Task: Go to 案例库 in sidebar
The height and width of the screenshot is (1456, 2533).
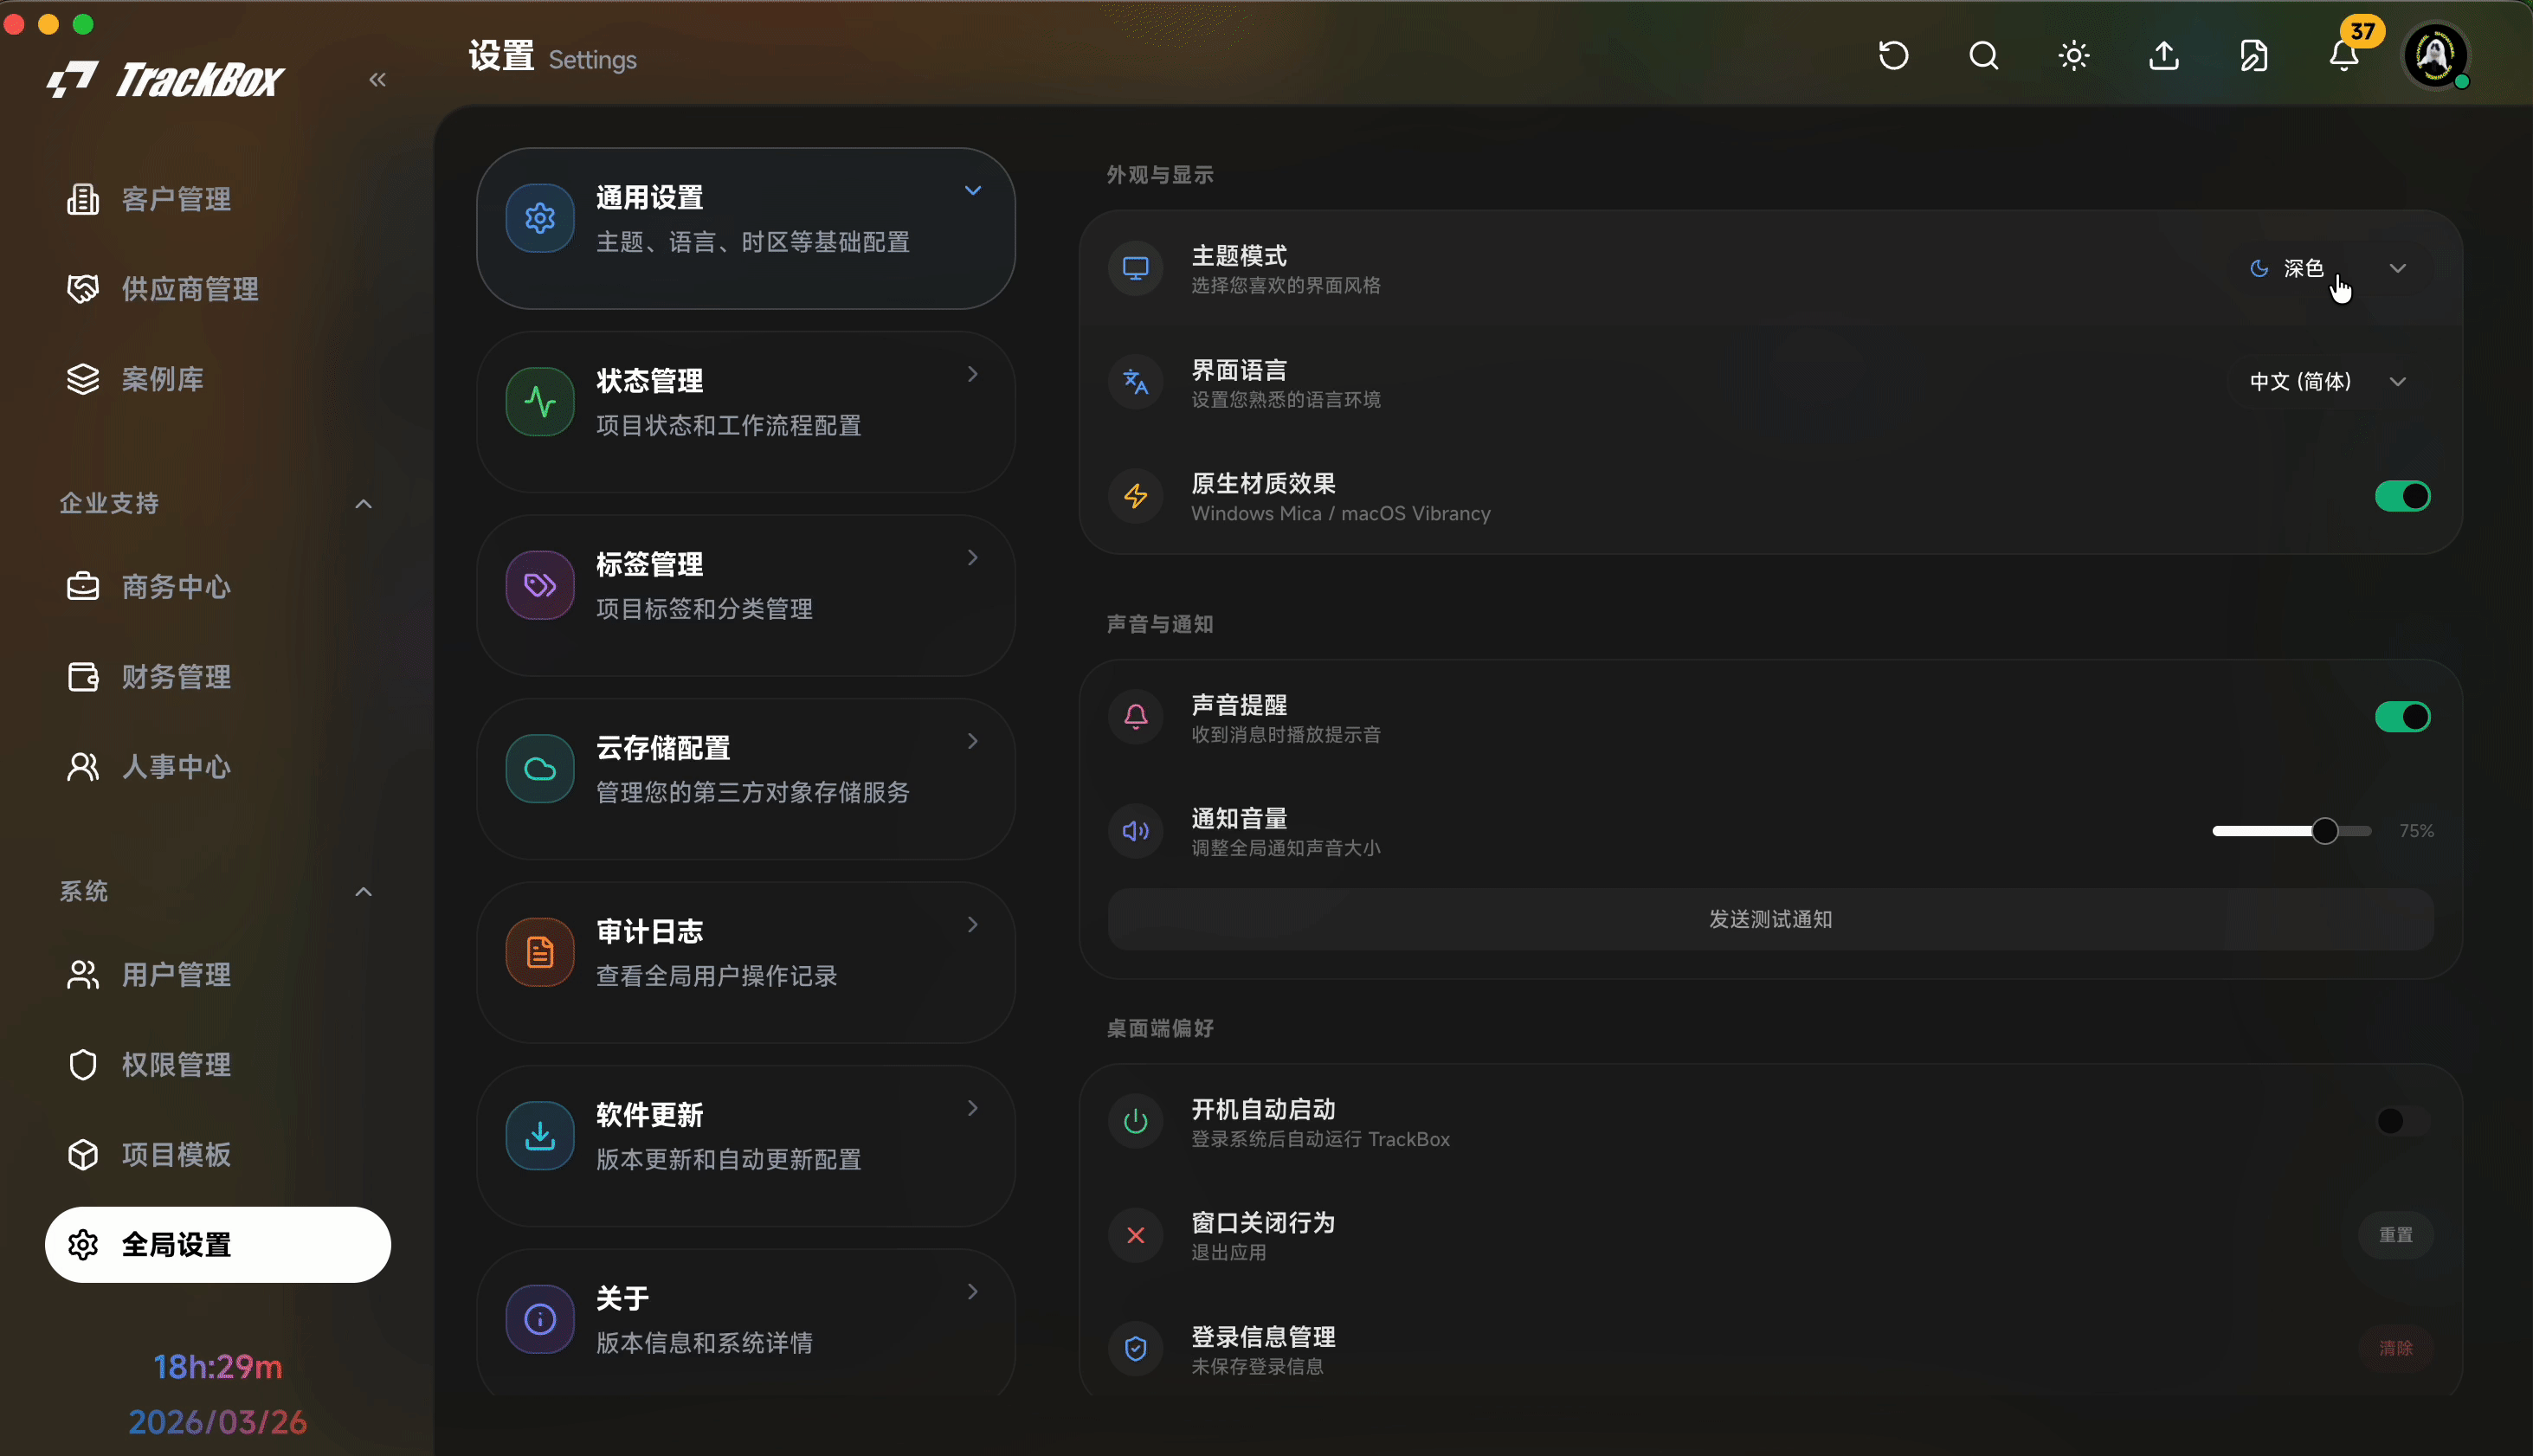Action: [x=217, y=379]
